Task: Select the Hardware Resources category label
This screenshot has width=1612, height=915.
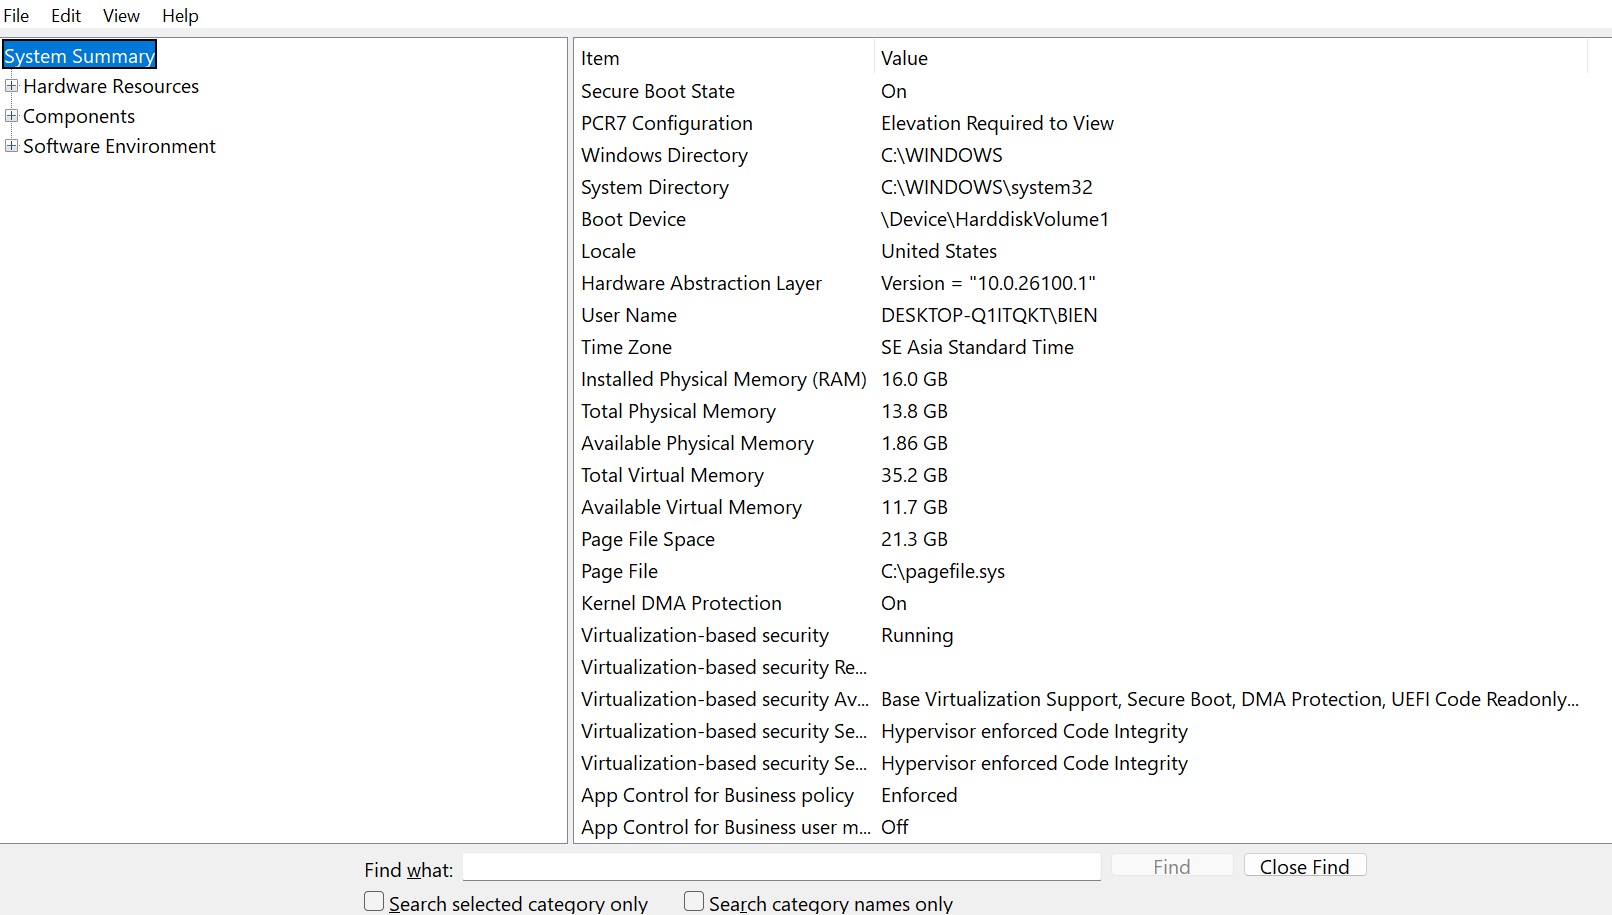Action: 111,86
